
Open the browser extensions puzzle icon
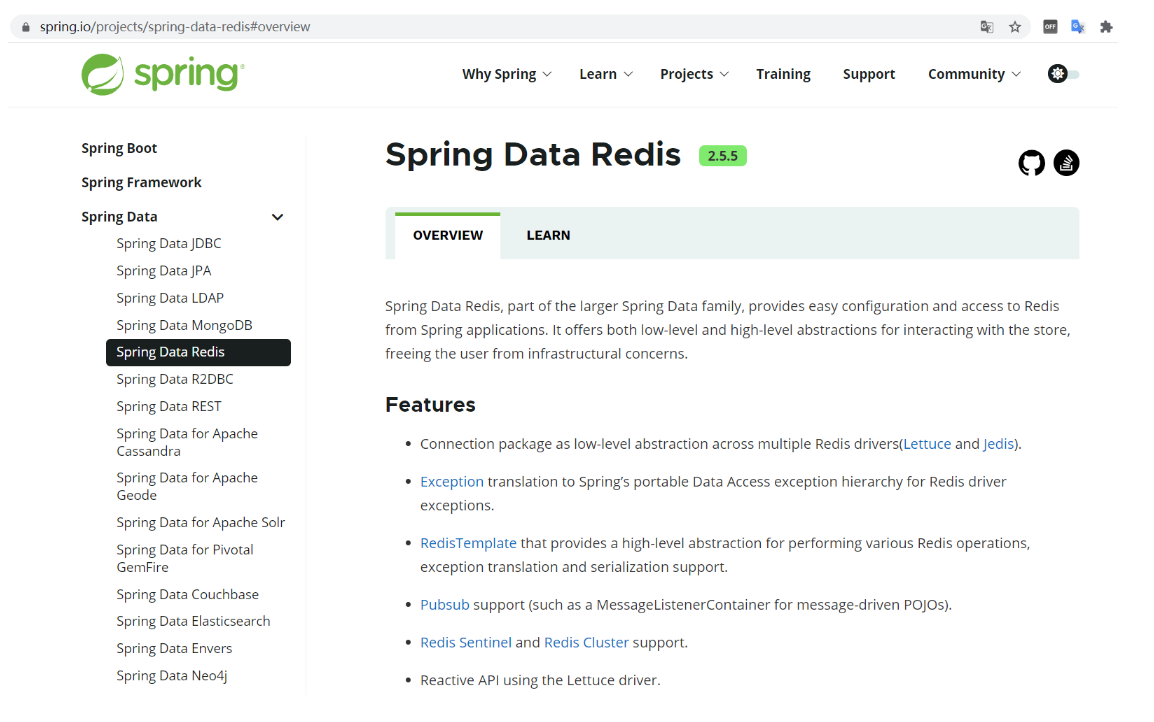pyautogui.click(x=1106, y=27)
